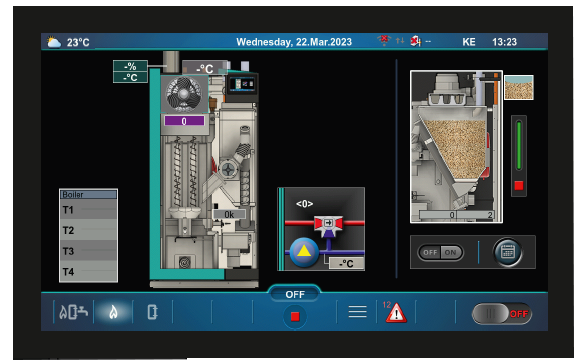Select the flame boiler view icon

pyautogui.click(x=114, y=312)
